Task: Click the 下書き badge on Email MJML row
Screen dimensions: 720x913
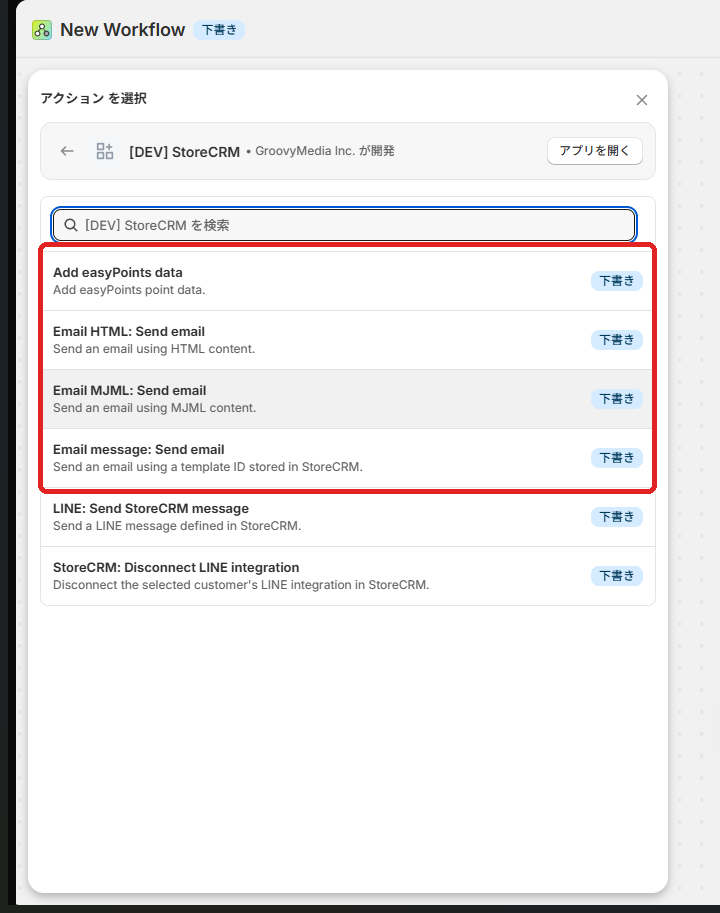Action: 617,399
